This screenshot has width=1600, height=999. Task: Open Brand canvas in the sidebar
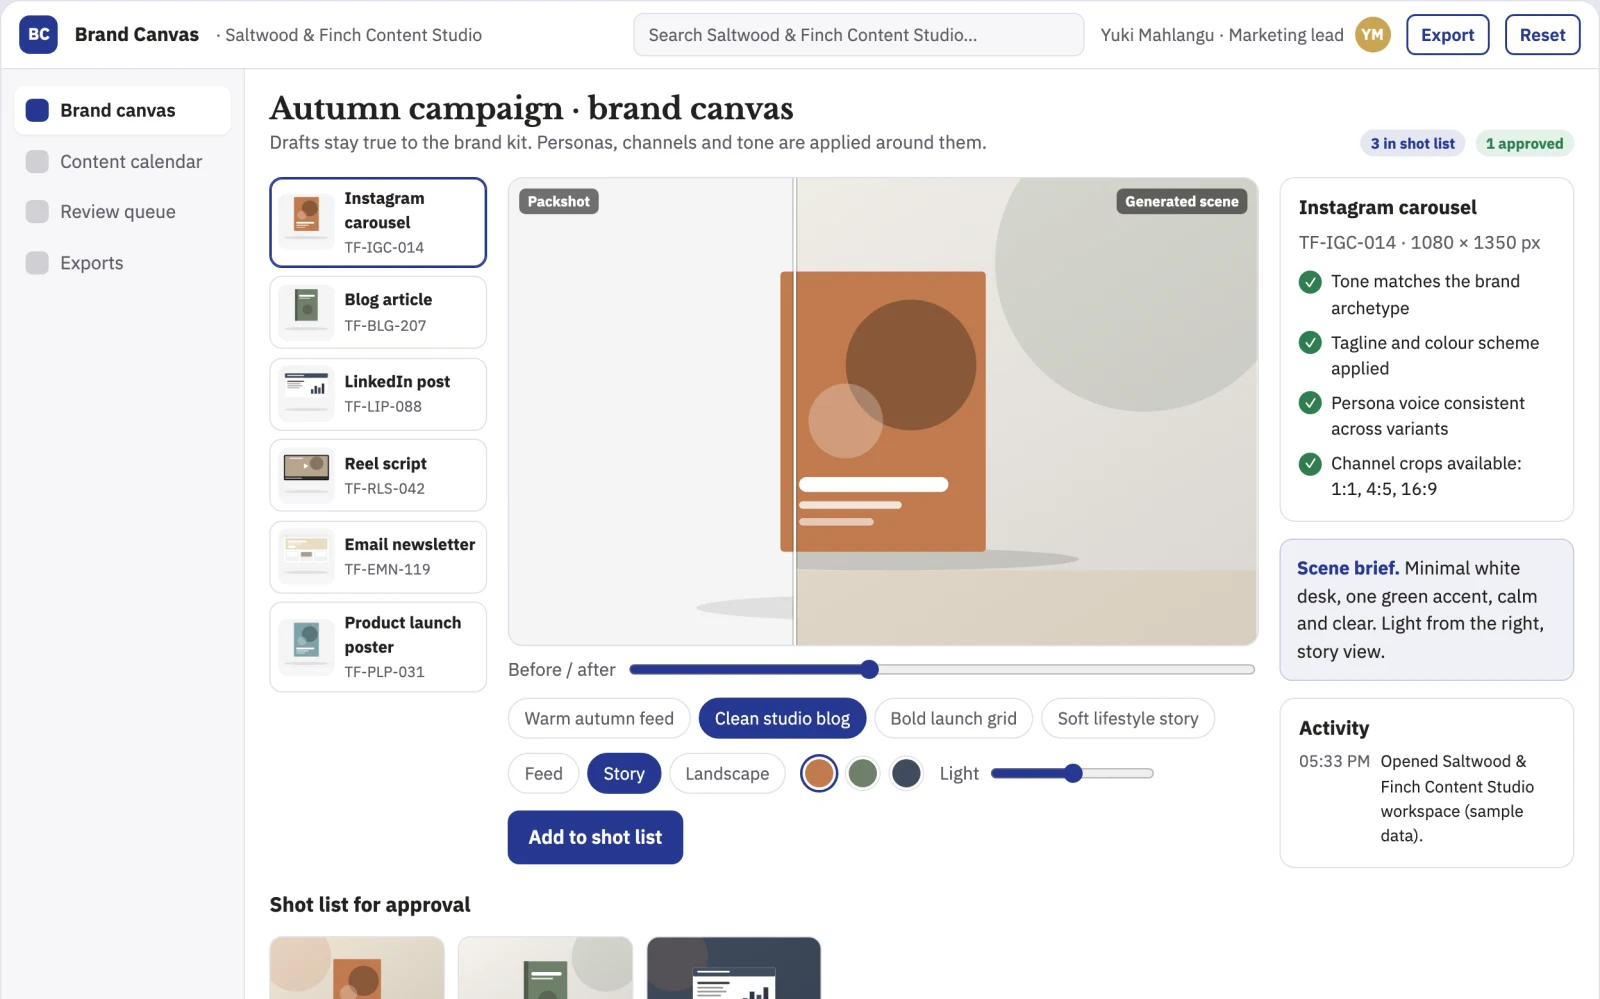(x=122, y=110)
